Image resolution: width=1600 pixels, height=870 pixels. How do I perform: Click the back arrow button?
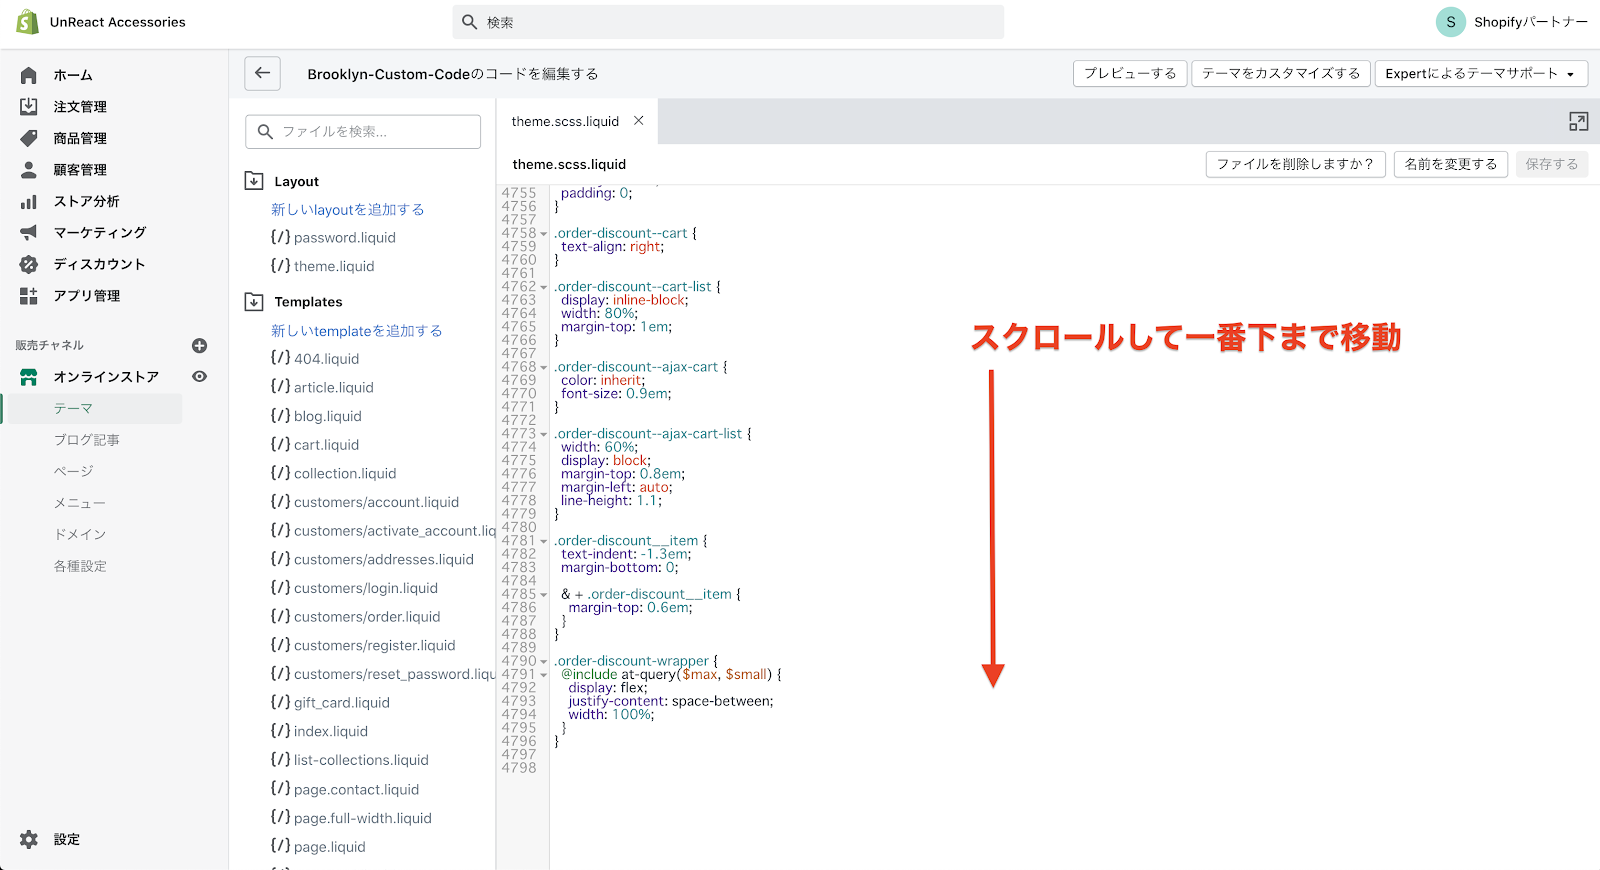coord(262,73)
